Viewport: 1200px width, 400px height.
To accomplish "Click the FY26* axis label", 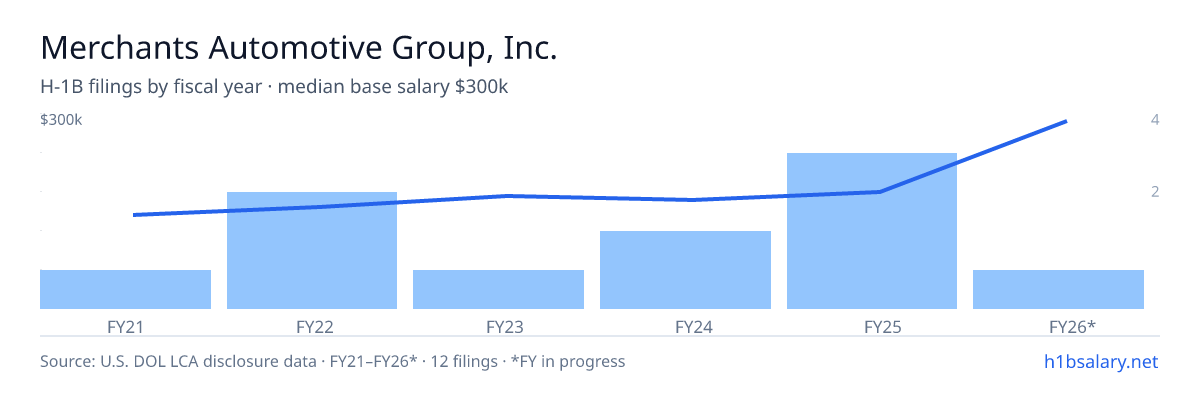I will point(1072,326).
